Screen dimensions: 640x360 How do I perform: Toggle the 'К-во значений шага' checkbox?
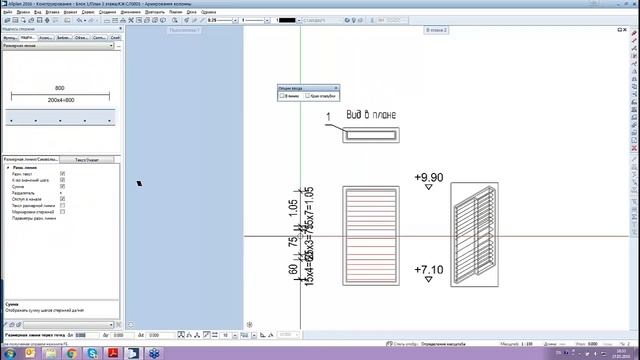tap(62, 180)
